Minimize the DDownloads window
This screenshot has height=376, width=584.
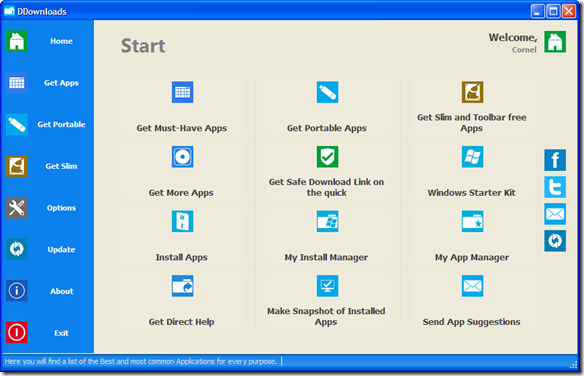point(537,11)
